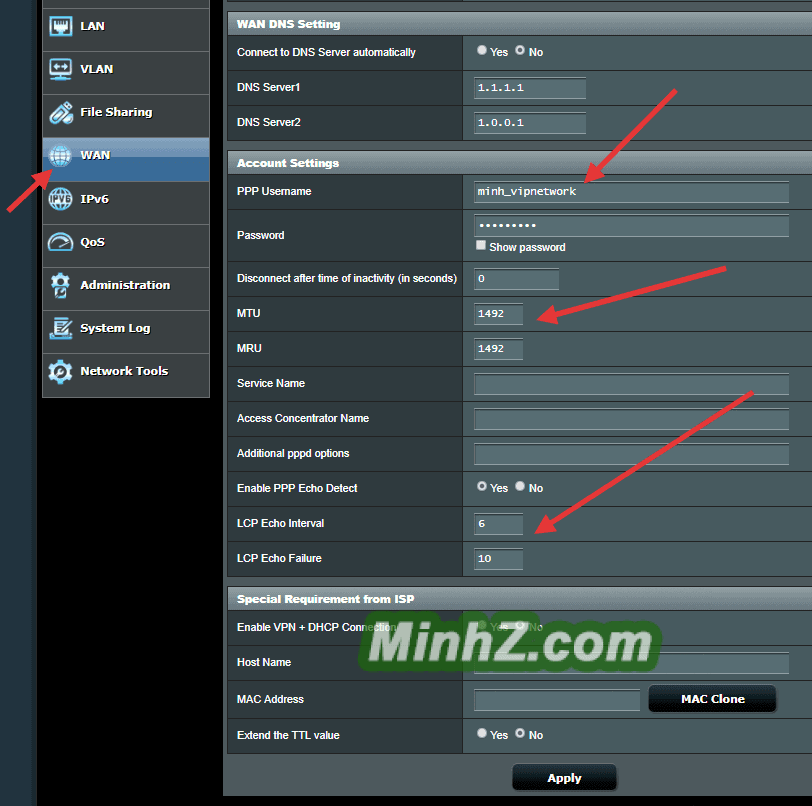Choose Yes for Extend the TTL value
812x806 pixels.
click(482, 734)
